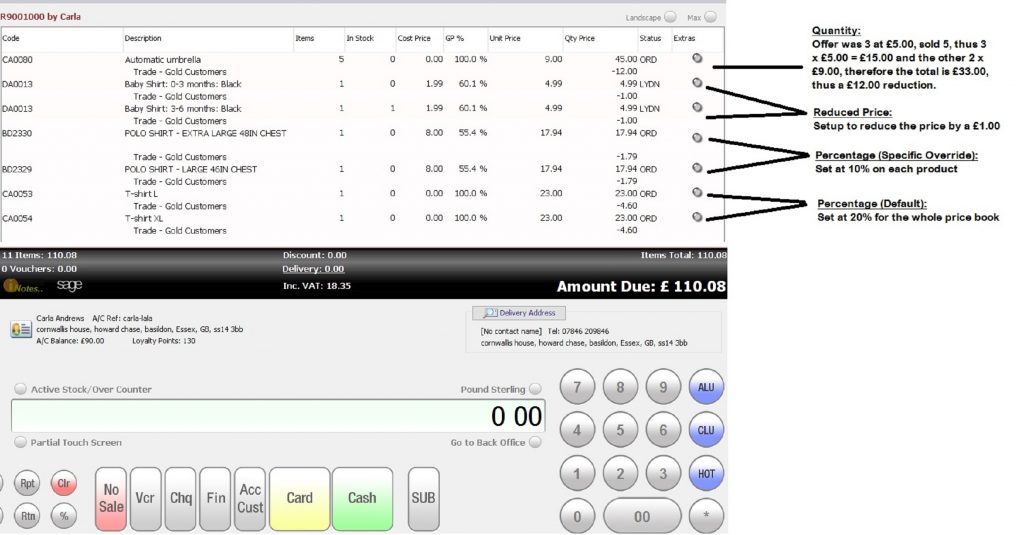Tap keypad digit 4
This screenshot has height=535, width=1024.
[x=577, y=430]
